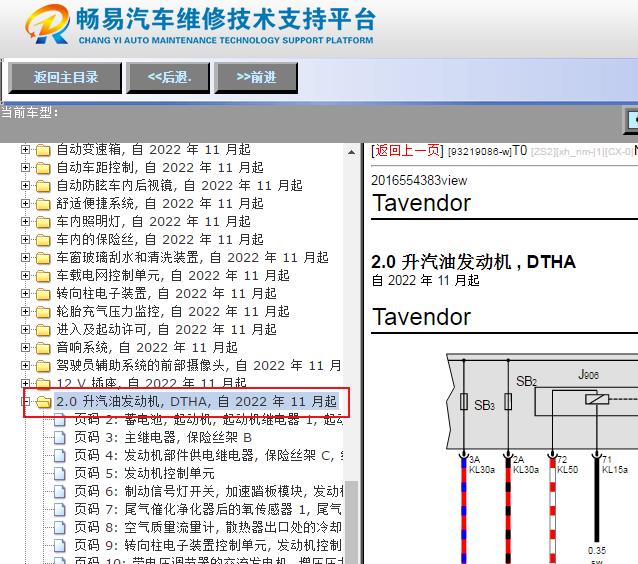Select 舒适便捷系统, 自 2022 年 11 月起

click(160, 203)
